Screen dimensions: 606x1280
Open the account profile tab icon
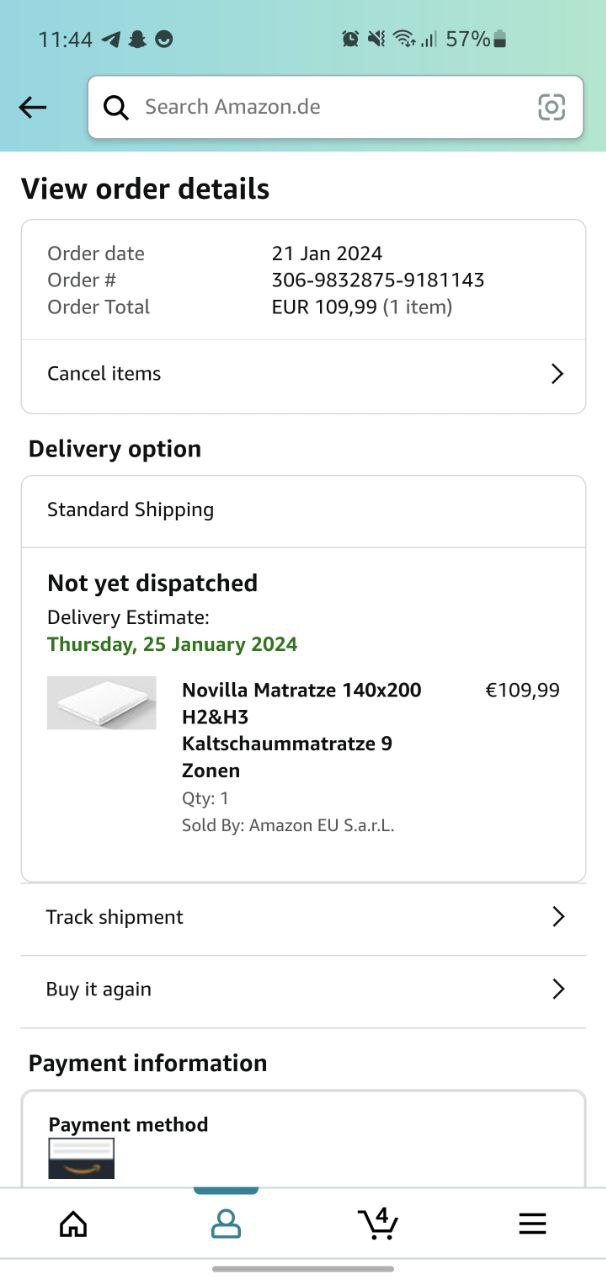tap(226, 1223)
